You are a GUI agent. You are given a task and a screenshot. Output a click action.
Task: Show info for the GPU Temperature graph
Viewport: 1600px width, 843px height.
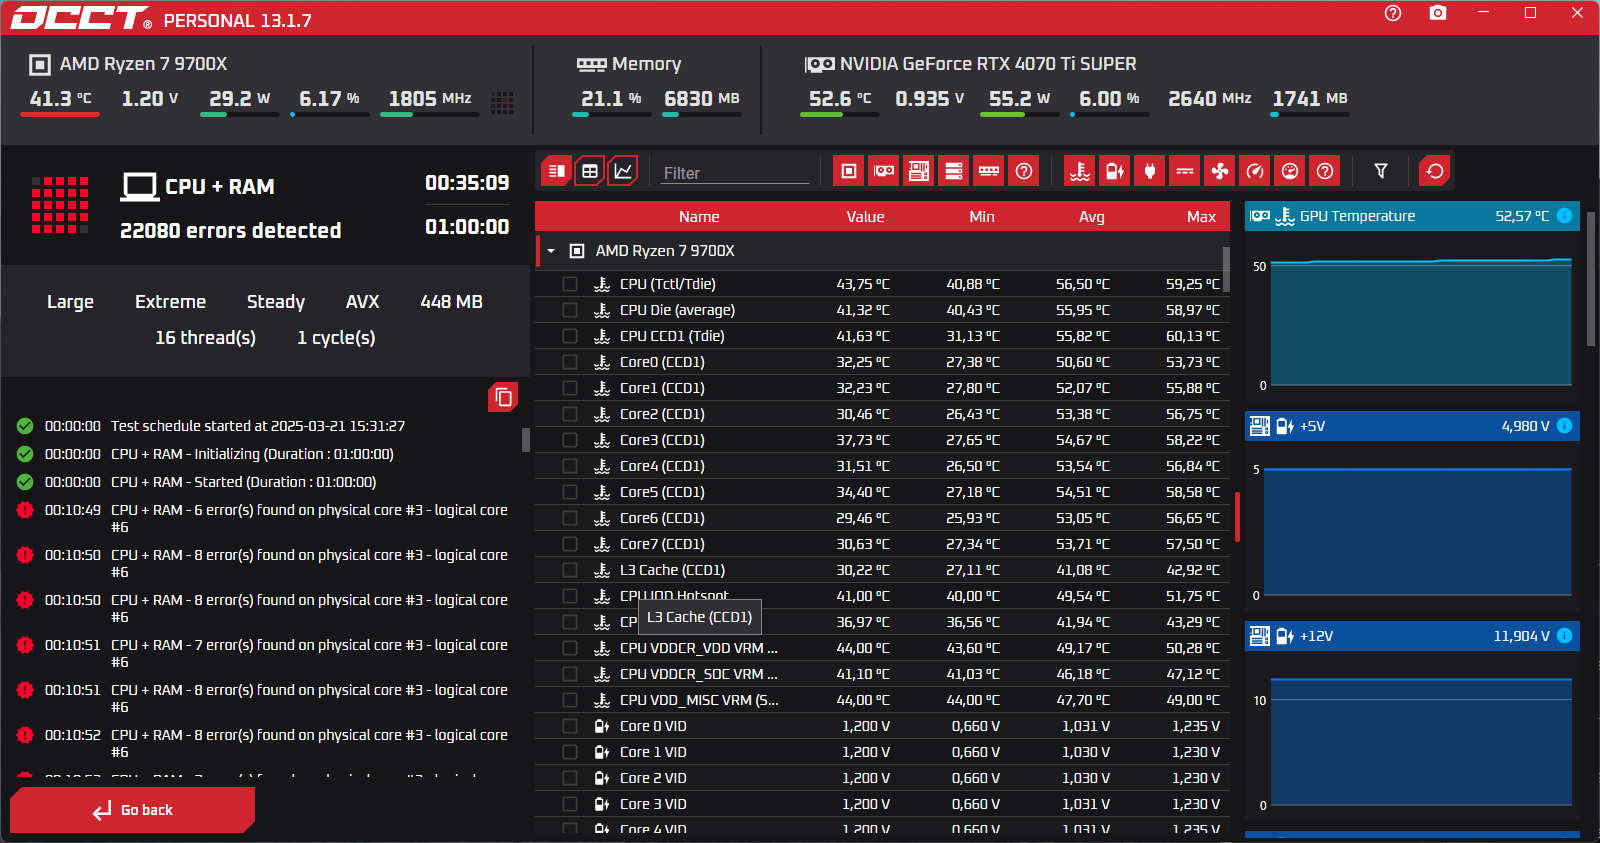point(1565,216)
